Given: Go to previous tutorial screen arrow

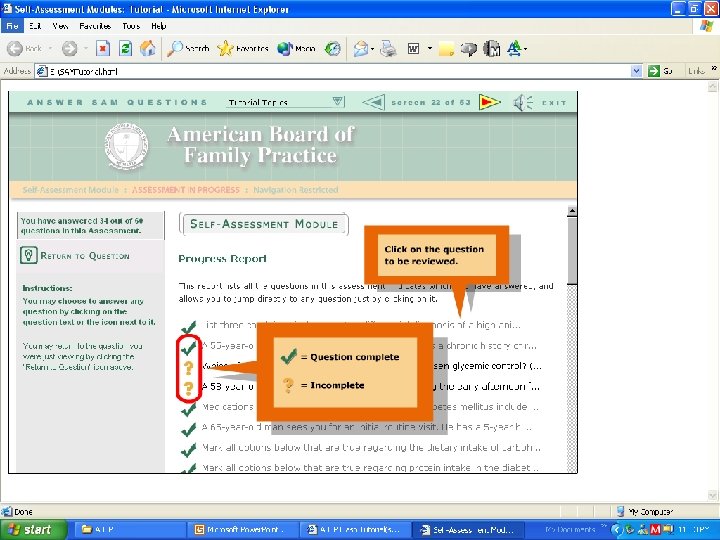Looking at the screenshot, I should click(x=373, y=102).
